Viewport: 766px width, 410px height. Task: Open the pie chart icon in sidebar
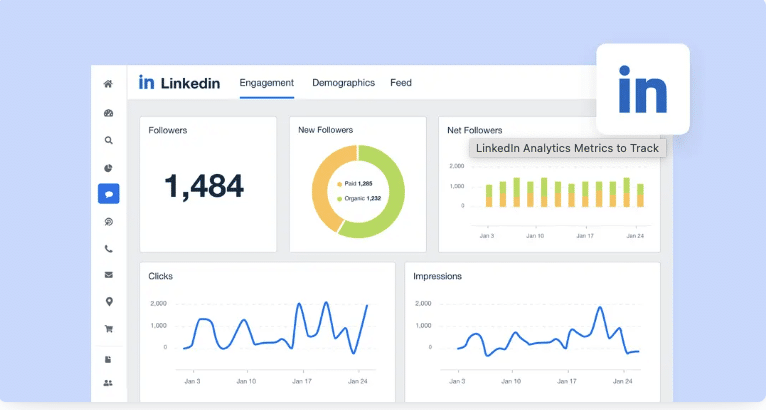coord(108,168)
